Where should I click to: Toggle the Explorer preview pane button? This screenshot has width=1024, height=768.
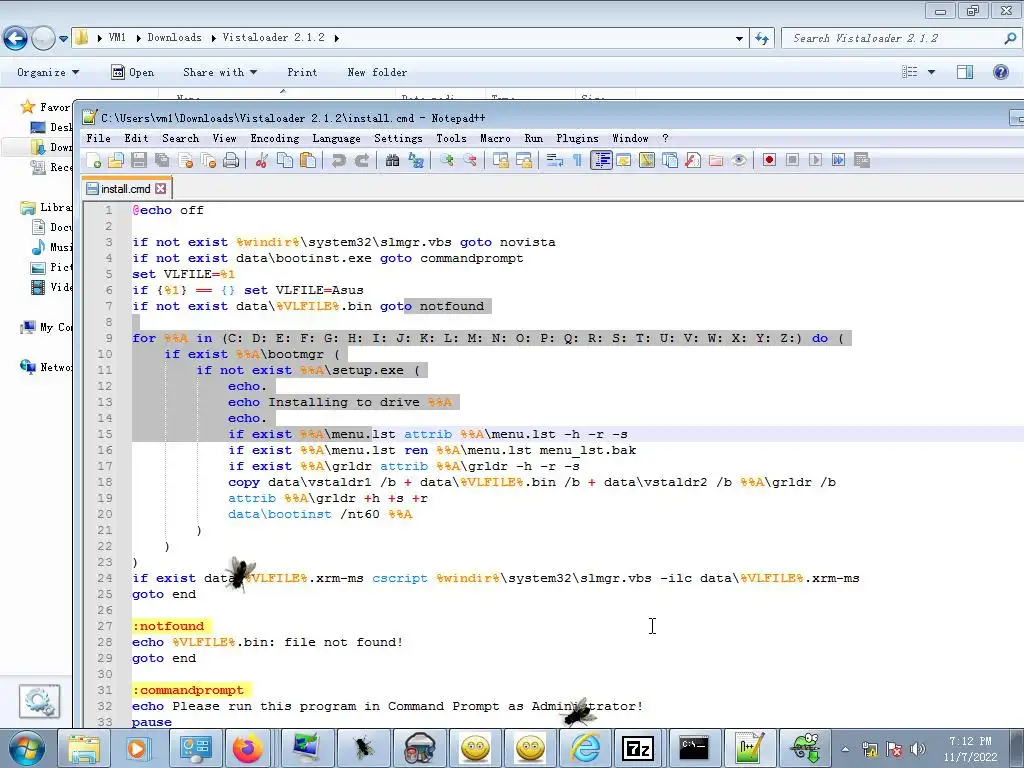point(965,72)
